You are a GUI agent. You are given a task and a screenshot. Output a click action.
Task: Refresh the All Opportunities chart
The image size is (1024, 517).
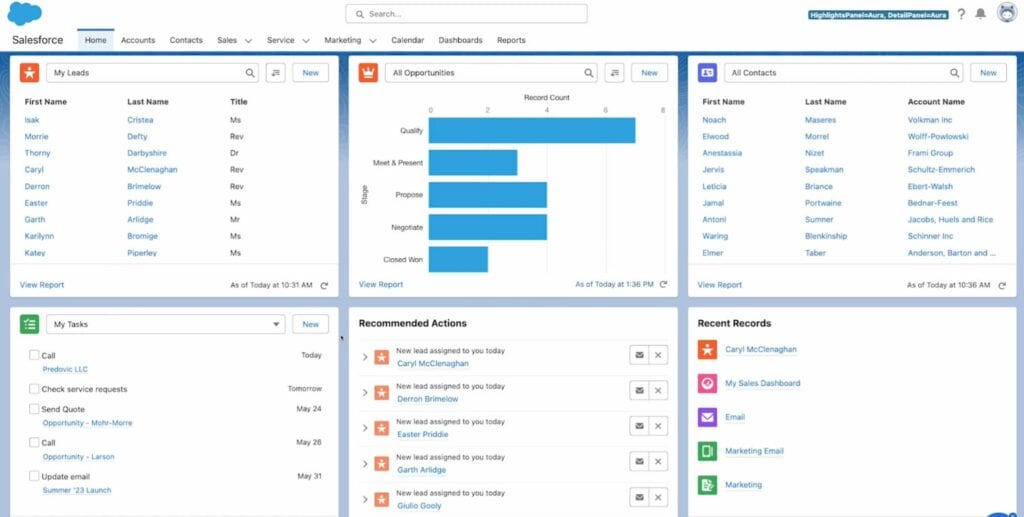664,285
